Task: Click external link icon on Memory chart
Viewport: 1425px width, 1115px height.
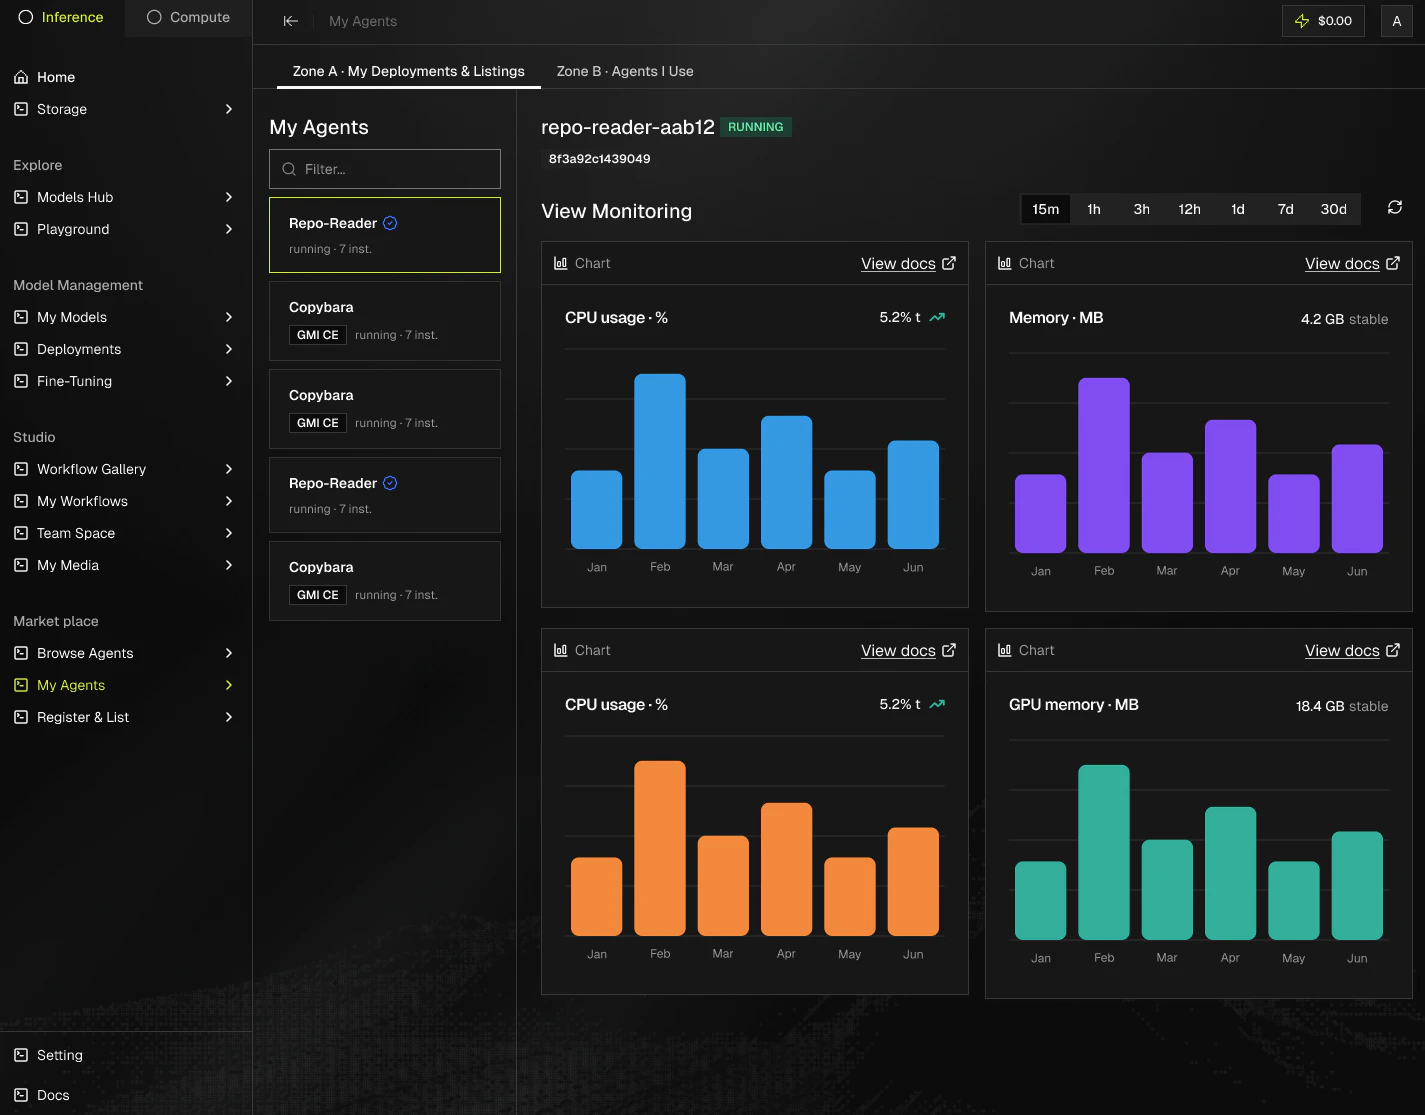Action: (1393, 263)
